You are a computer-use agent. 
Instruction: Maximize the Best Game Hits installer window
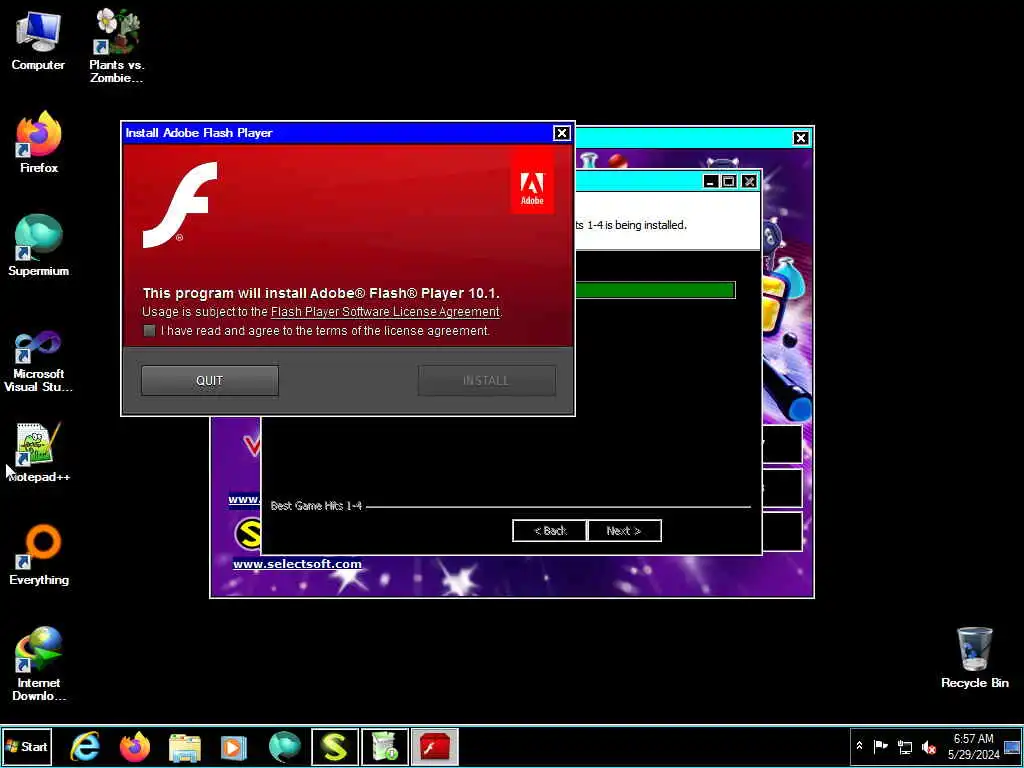[729, 182]
